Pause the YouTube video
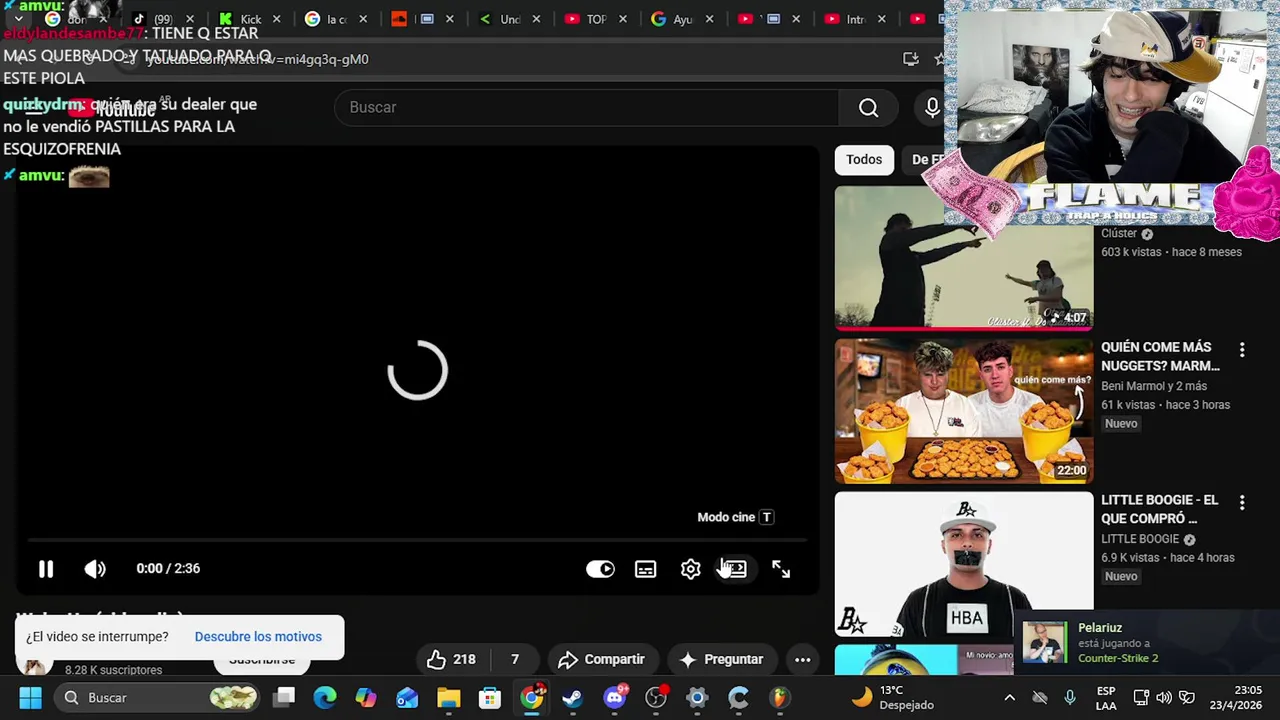Viewport: 1280px width, 720px height. tap(46, 569)
